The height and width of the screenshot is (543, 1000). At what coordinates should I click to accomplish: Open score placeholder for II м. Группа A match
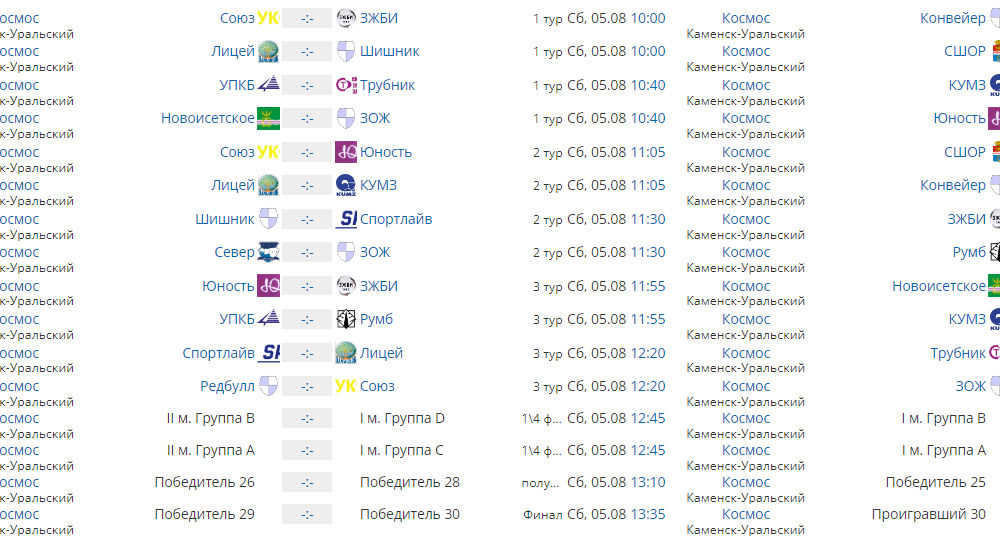[307, 450]
